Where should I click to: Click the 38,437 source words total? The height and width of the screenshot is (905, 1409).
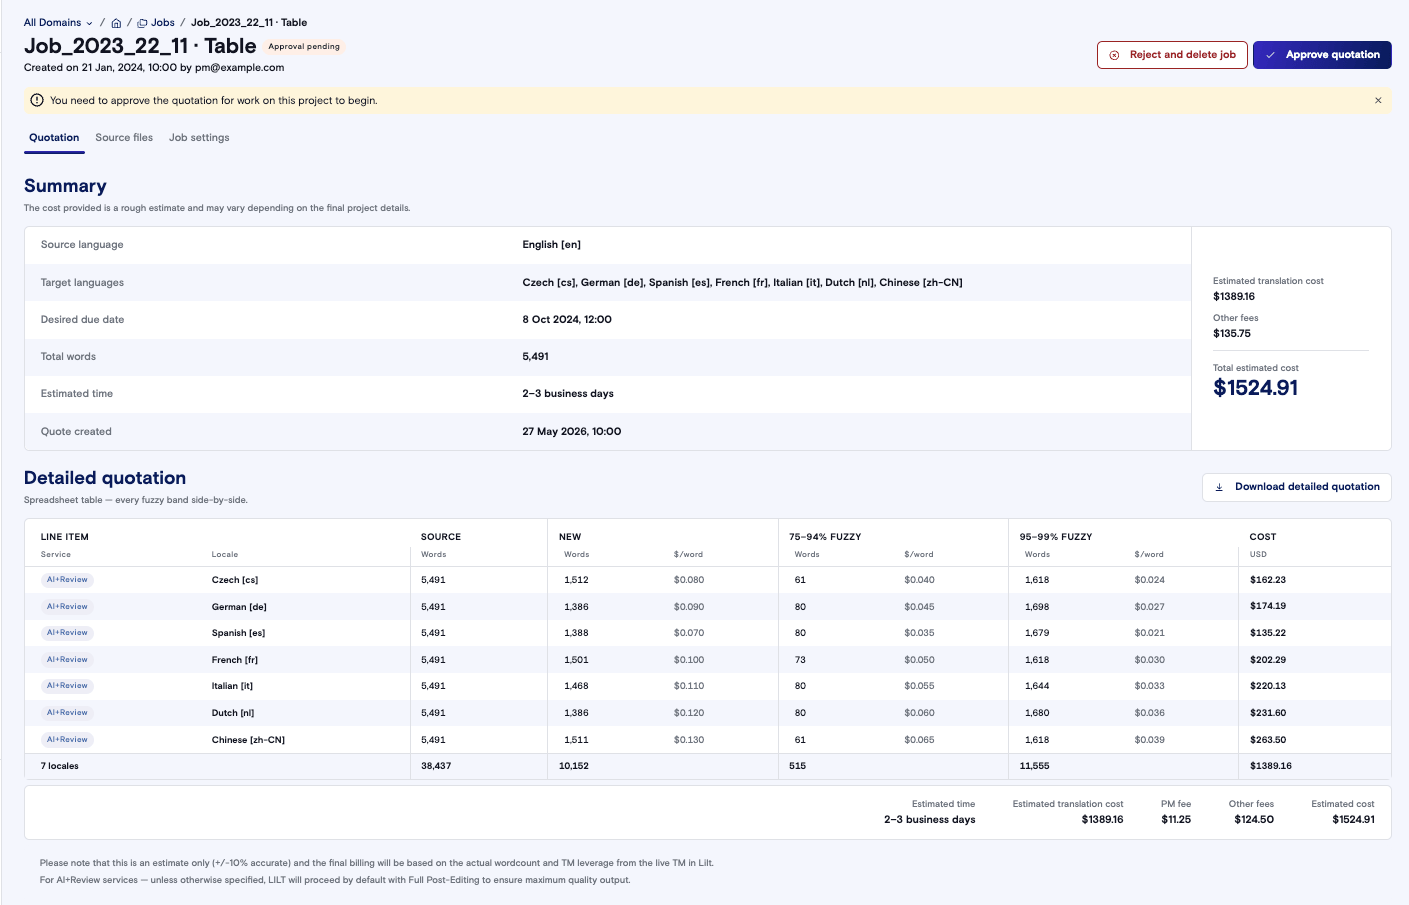[x=436, y=766]
